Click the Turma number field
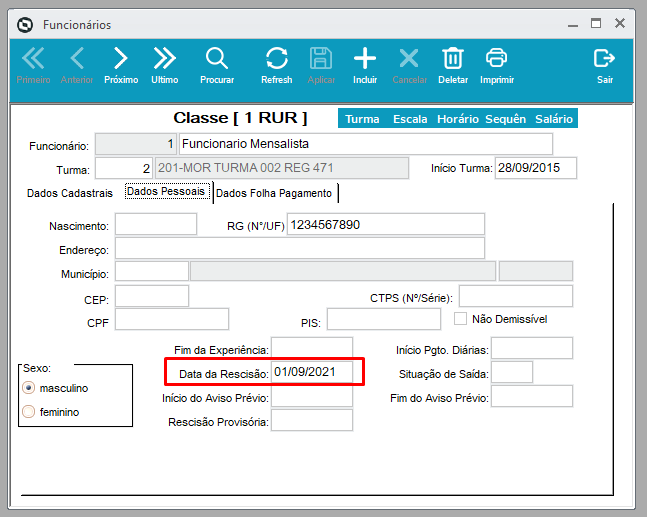 [x=124, y=168]
